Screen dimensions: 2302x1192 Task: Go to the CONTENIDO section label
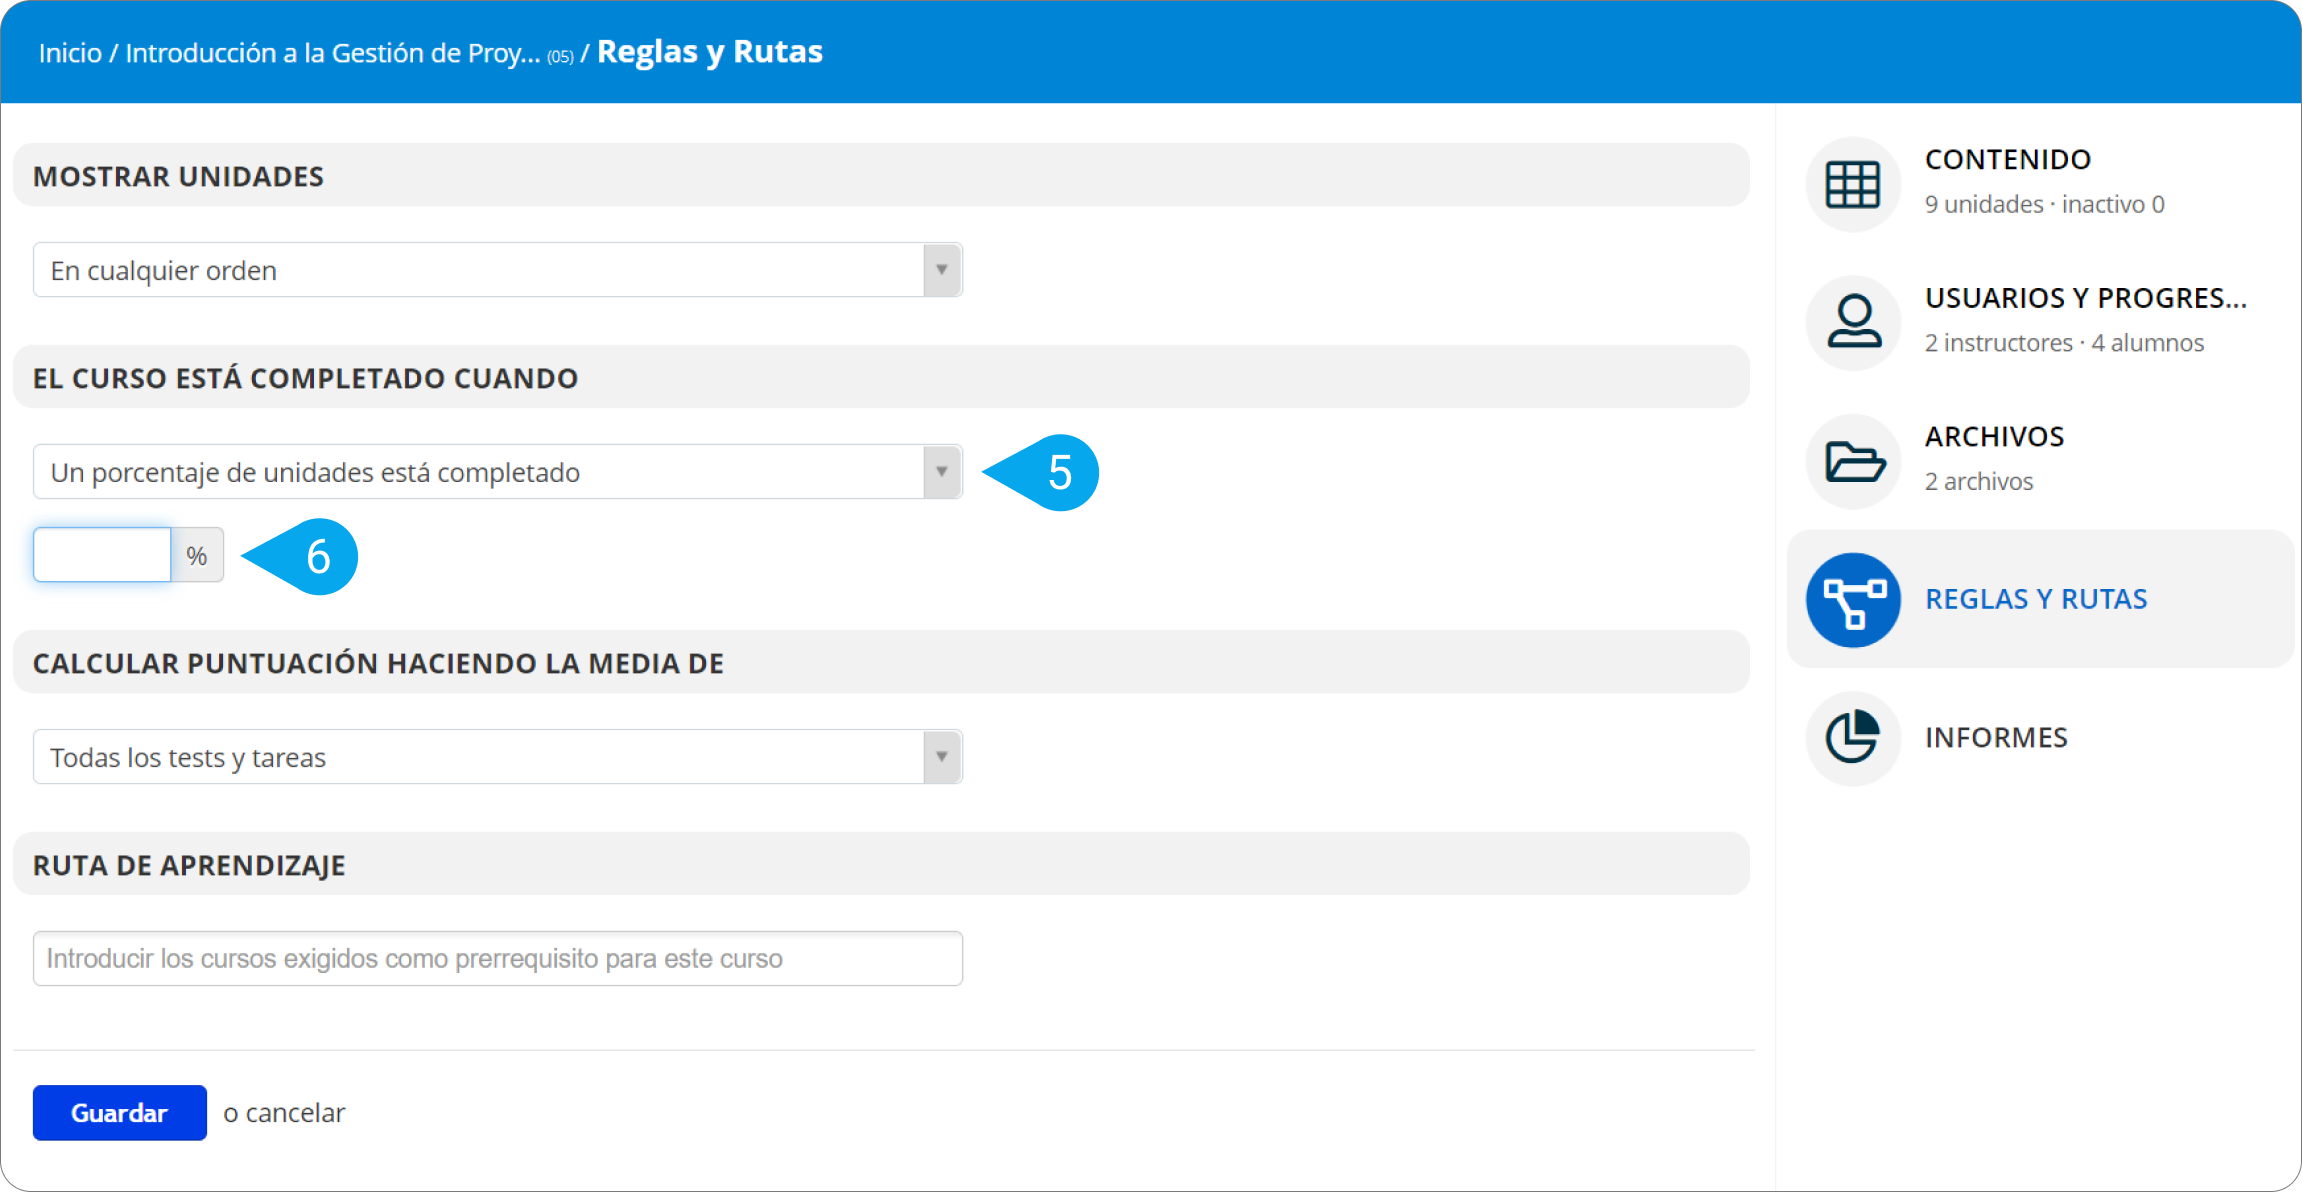2007,160
